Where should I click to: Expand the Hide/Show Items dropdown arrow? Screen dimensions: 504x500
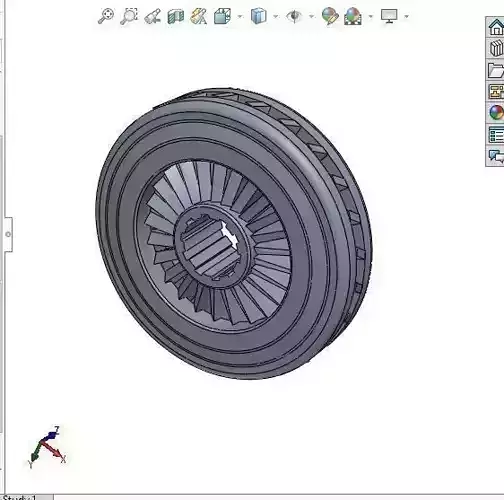311,16
